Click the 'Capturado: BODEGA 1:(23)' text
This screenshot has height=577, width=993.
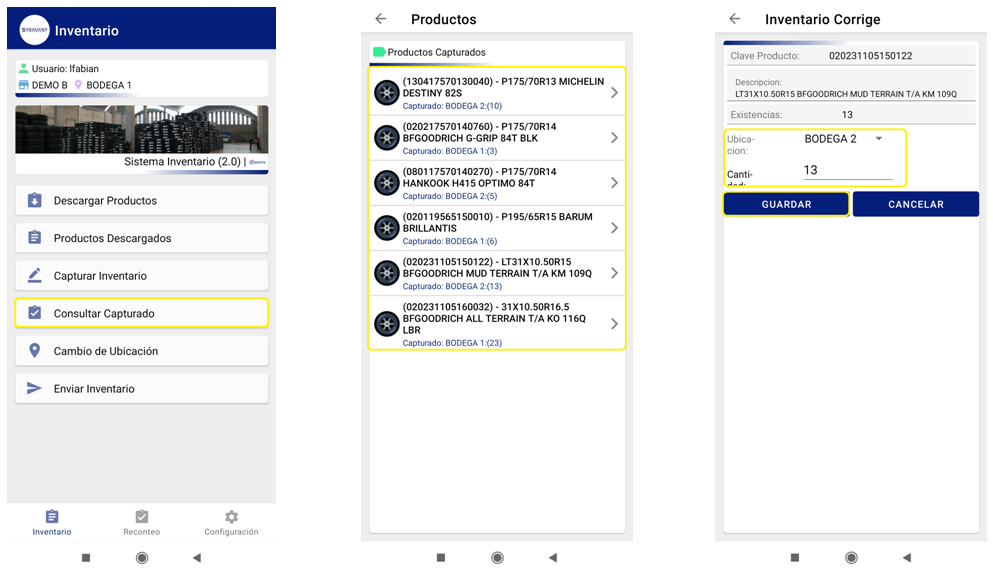tap(452, 343)
